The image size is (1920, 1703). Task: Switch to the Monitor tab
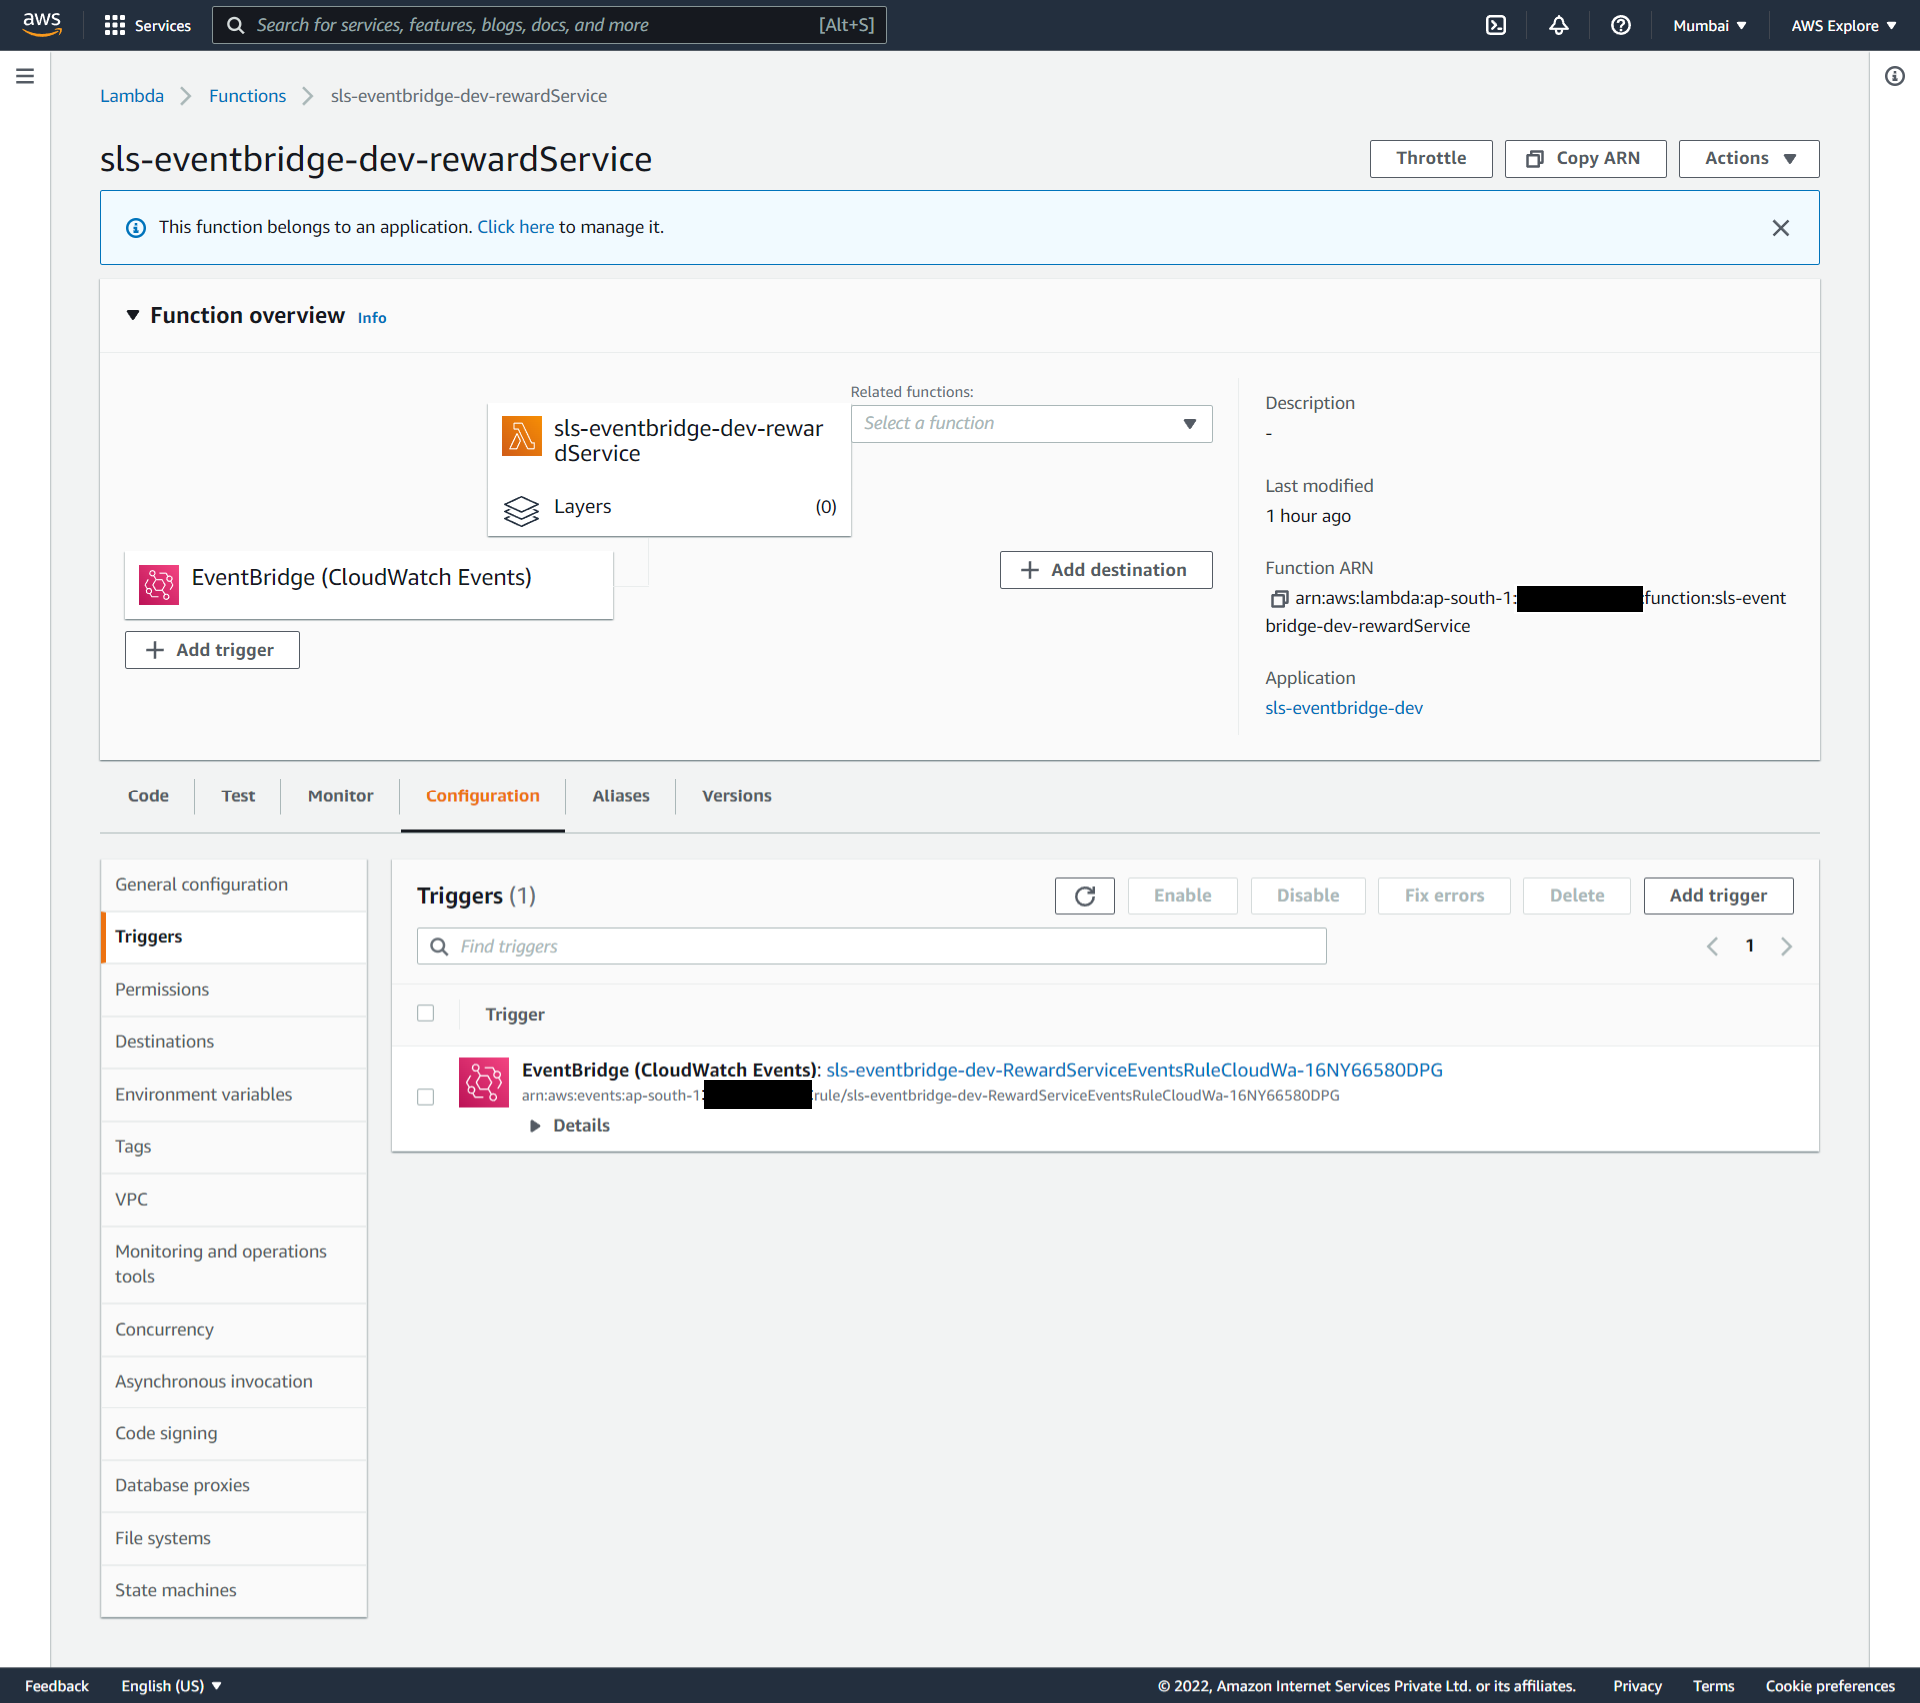pos(340,796)
